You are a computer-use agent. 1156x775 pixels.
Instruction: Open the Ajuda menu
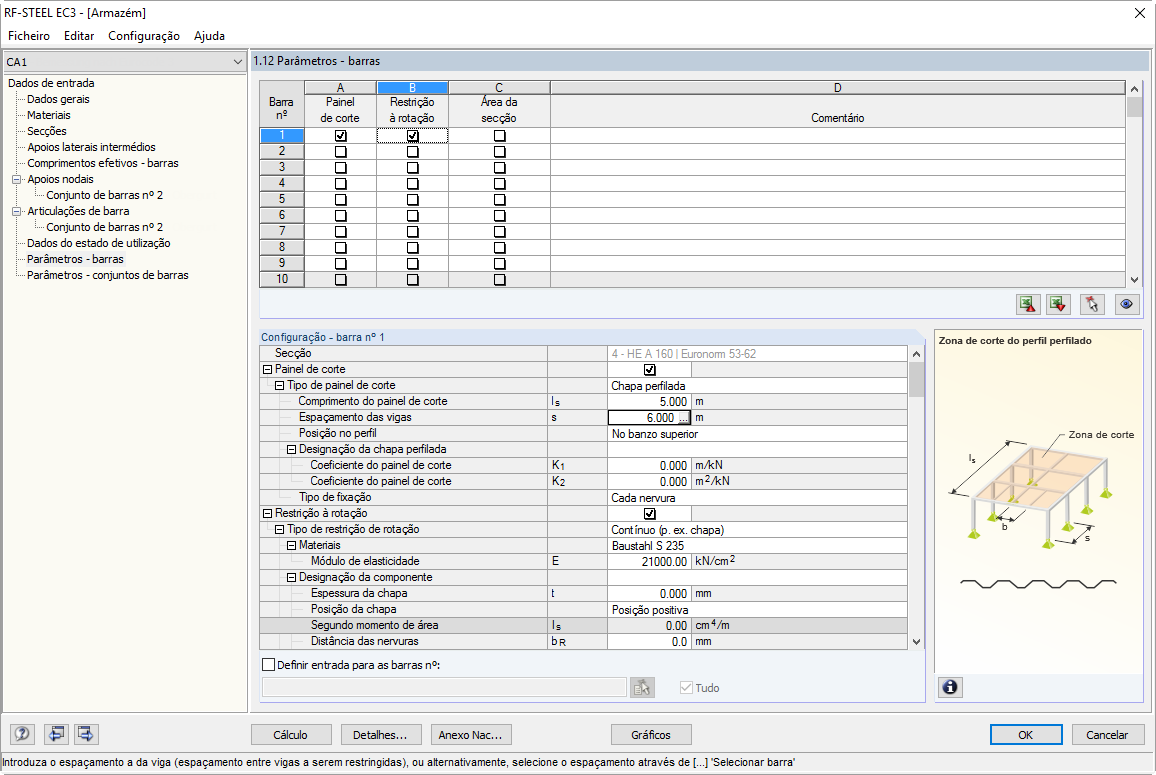(209, 35)
